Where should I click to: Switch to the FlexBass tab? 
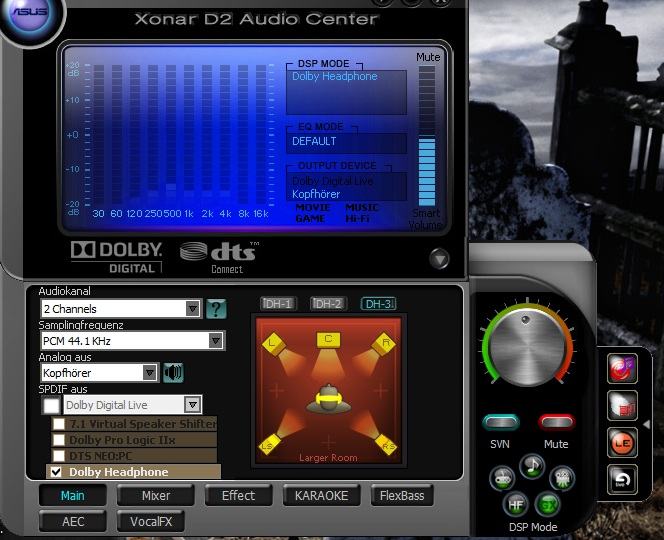point(402,496)
